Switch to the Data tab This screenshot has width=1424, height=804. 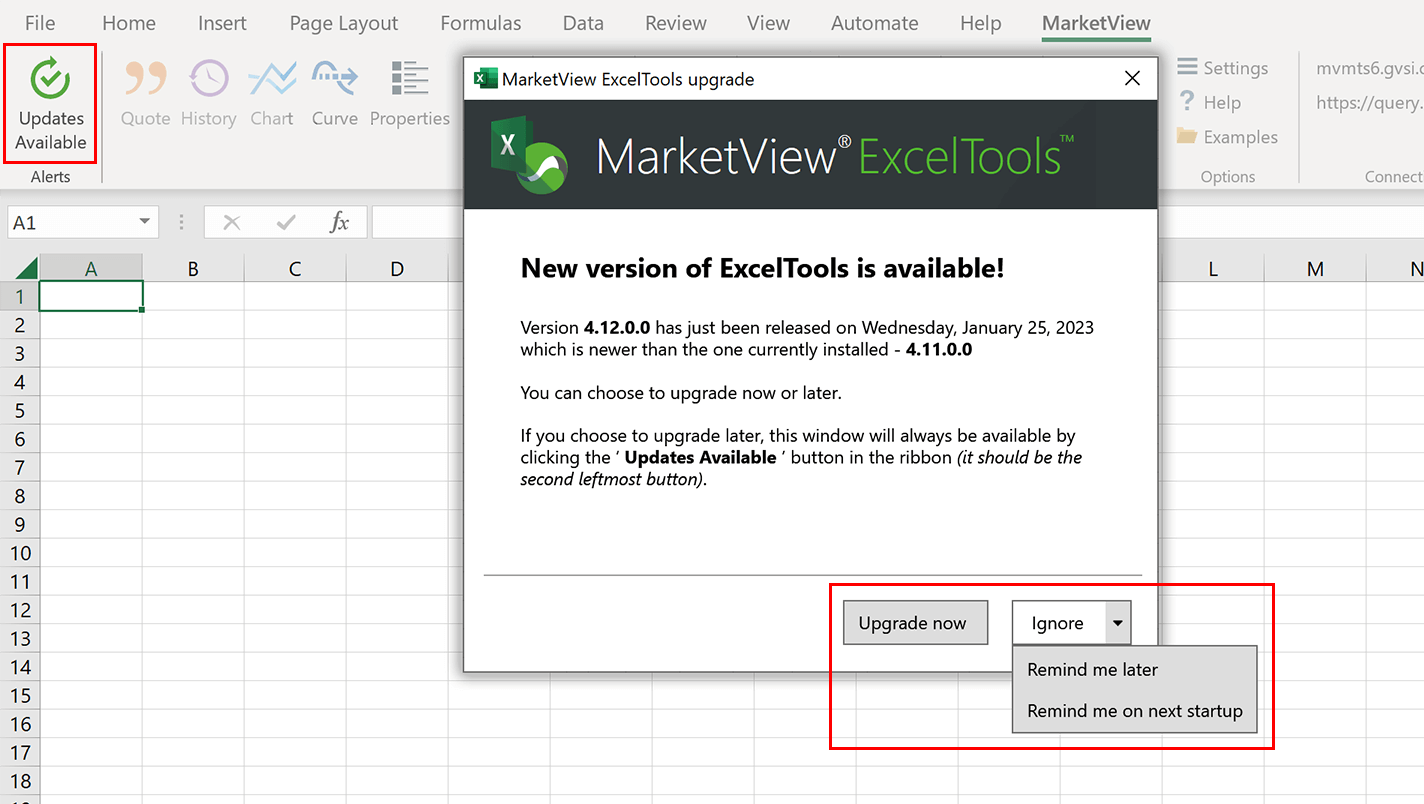[583, 23]
